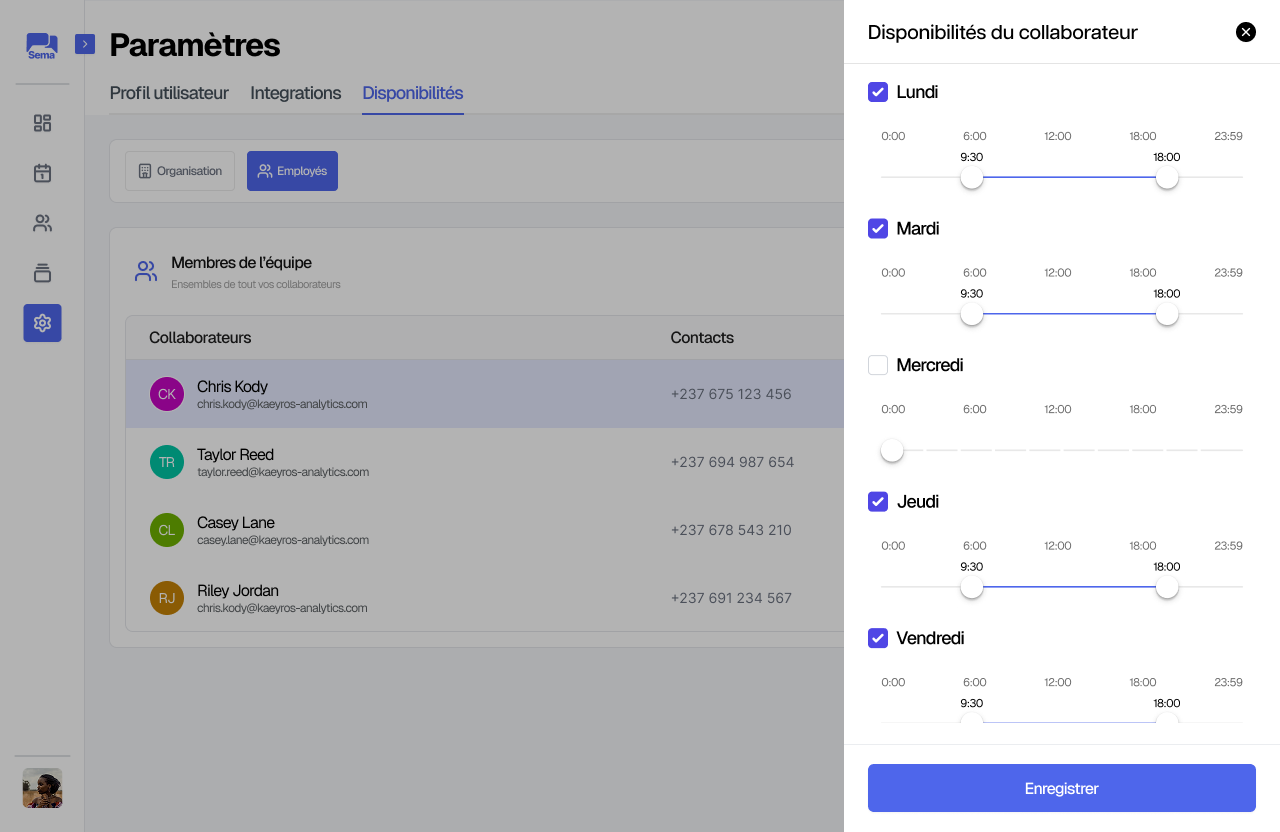The width and height of the screenshot is (1280, 832).
Task: Click the Lundi 9:30 start slider handle
Action: pos(971,178)
